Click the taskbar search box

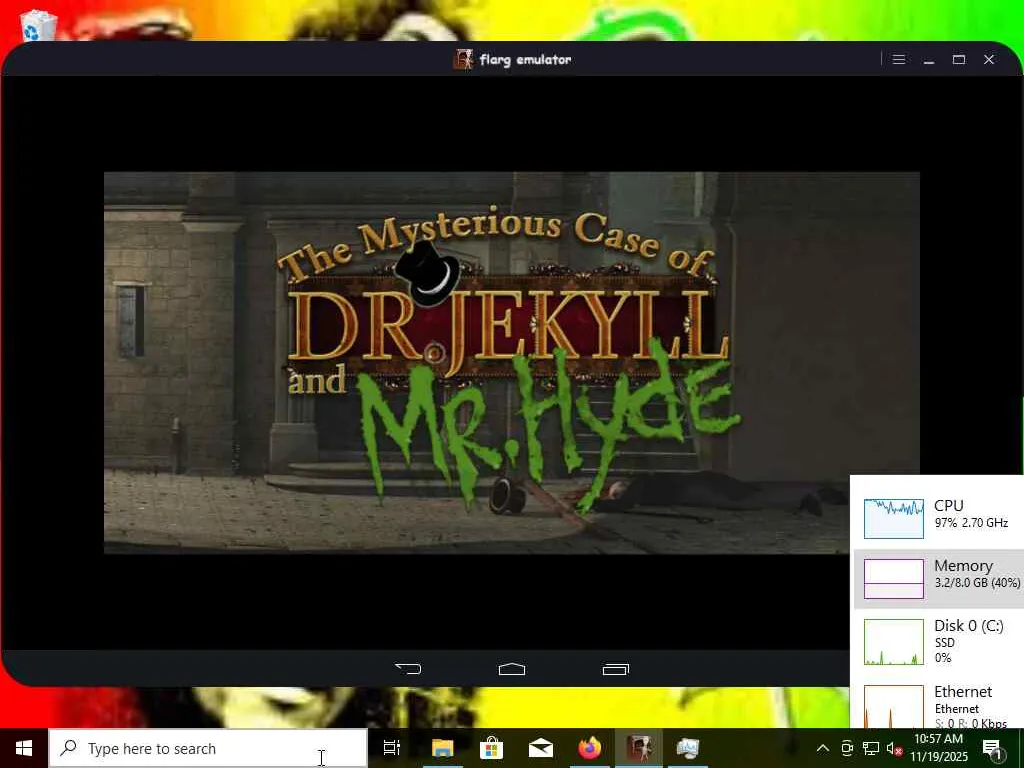208,748
